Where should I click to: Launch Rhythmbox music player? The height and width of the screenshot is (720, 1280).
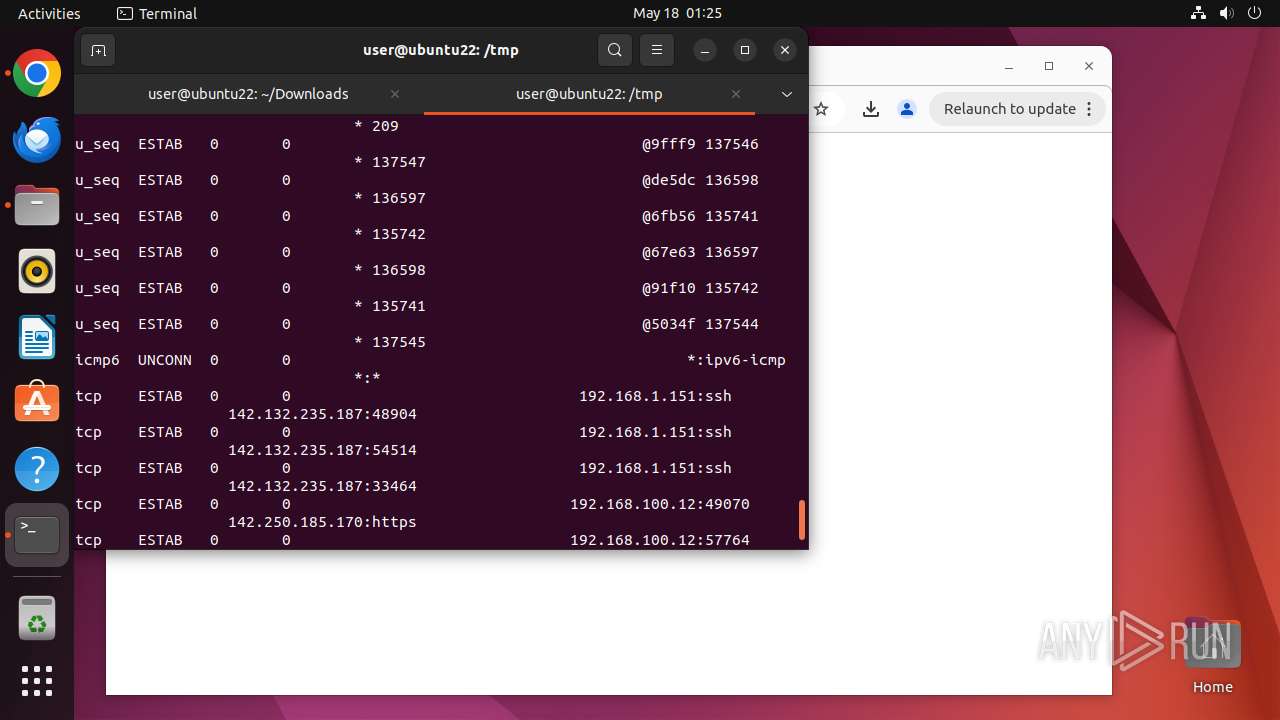click(37, 272)
